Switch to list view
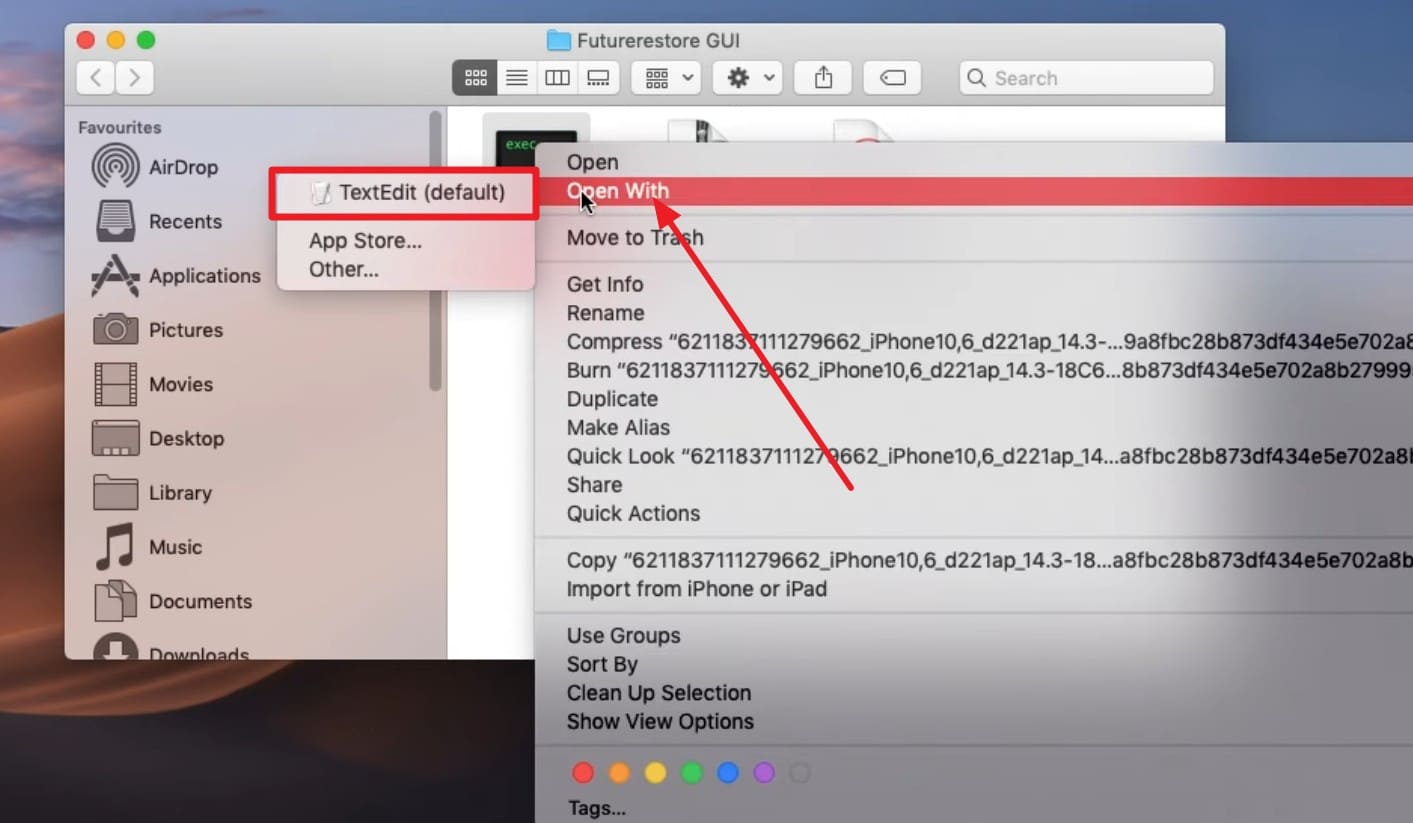Viewport: 1413px width, 823px height. point(516,78)
